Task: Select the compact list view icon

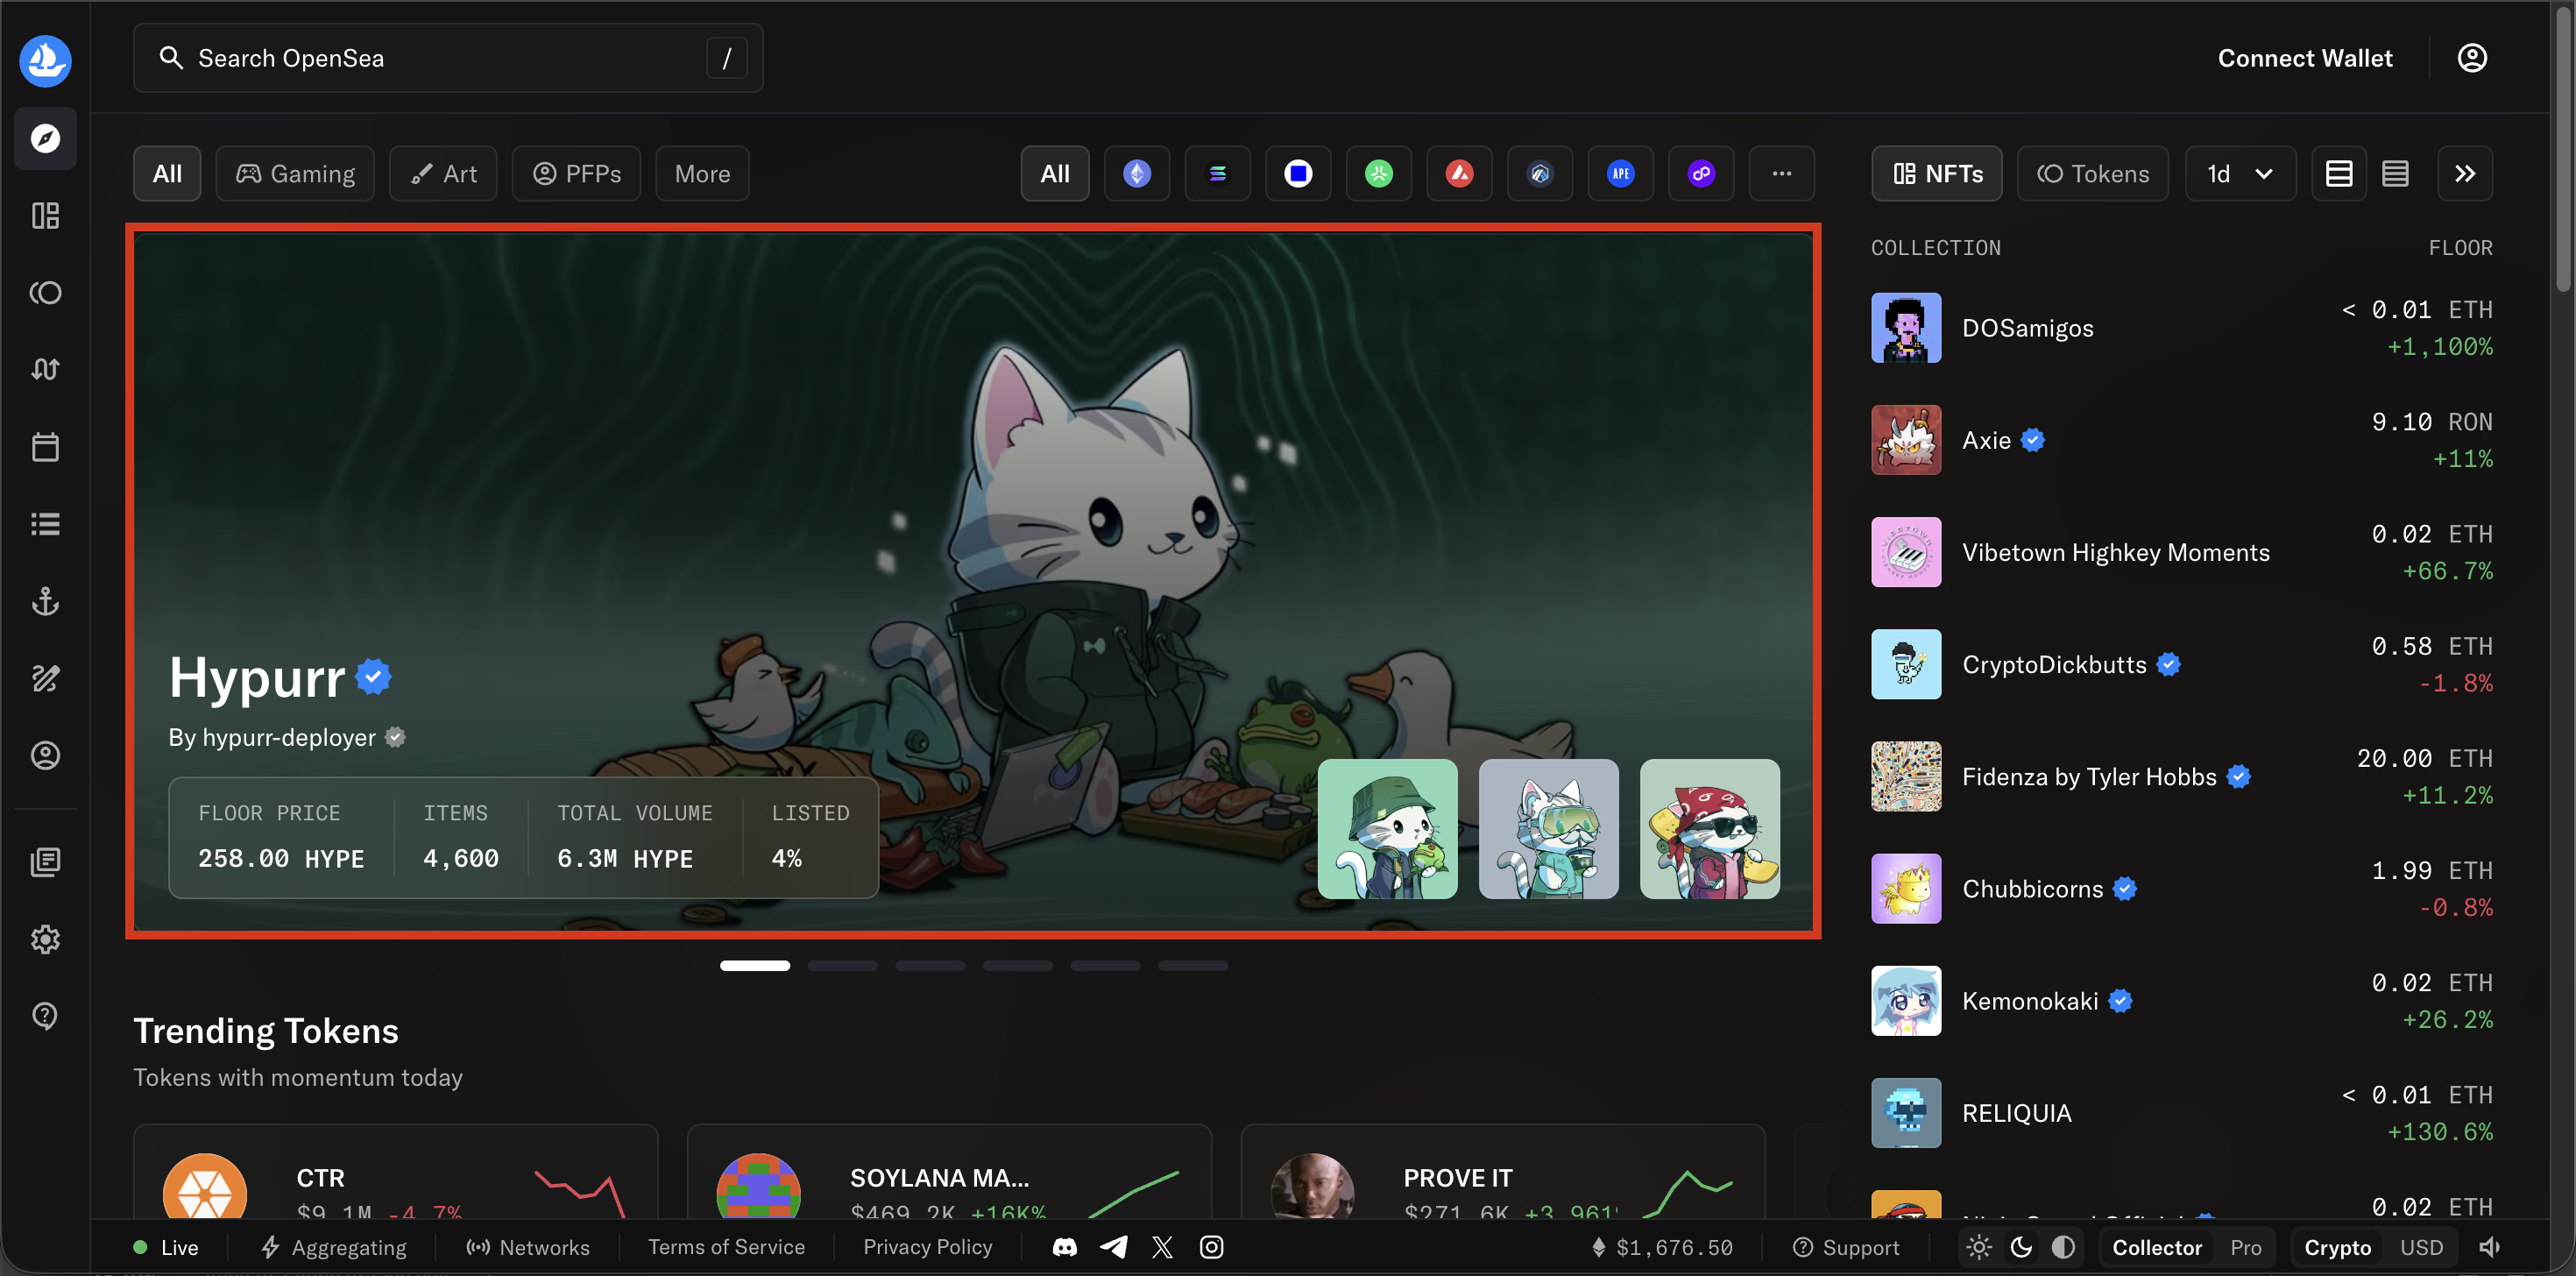Action: [x=2395, y=174]
